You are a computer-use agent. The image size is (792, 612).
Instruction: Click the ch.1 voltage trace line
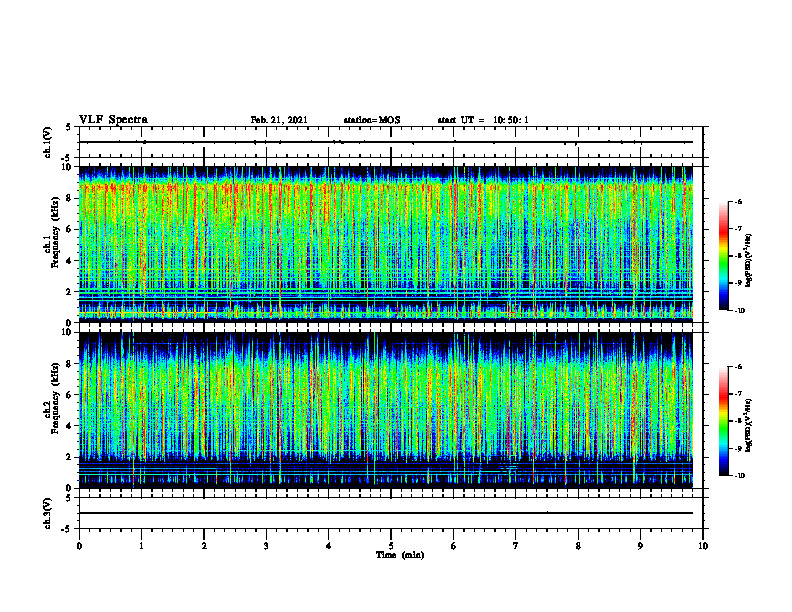pyautogui.click(x=386, y=142)
